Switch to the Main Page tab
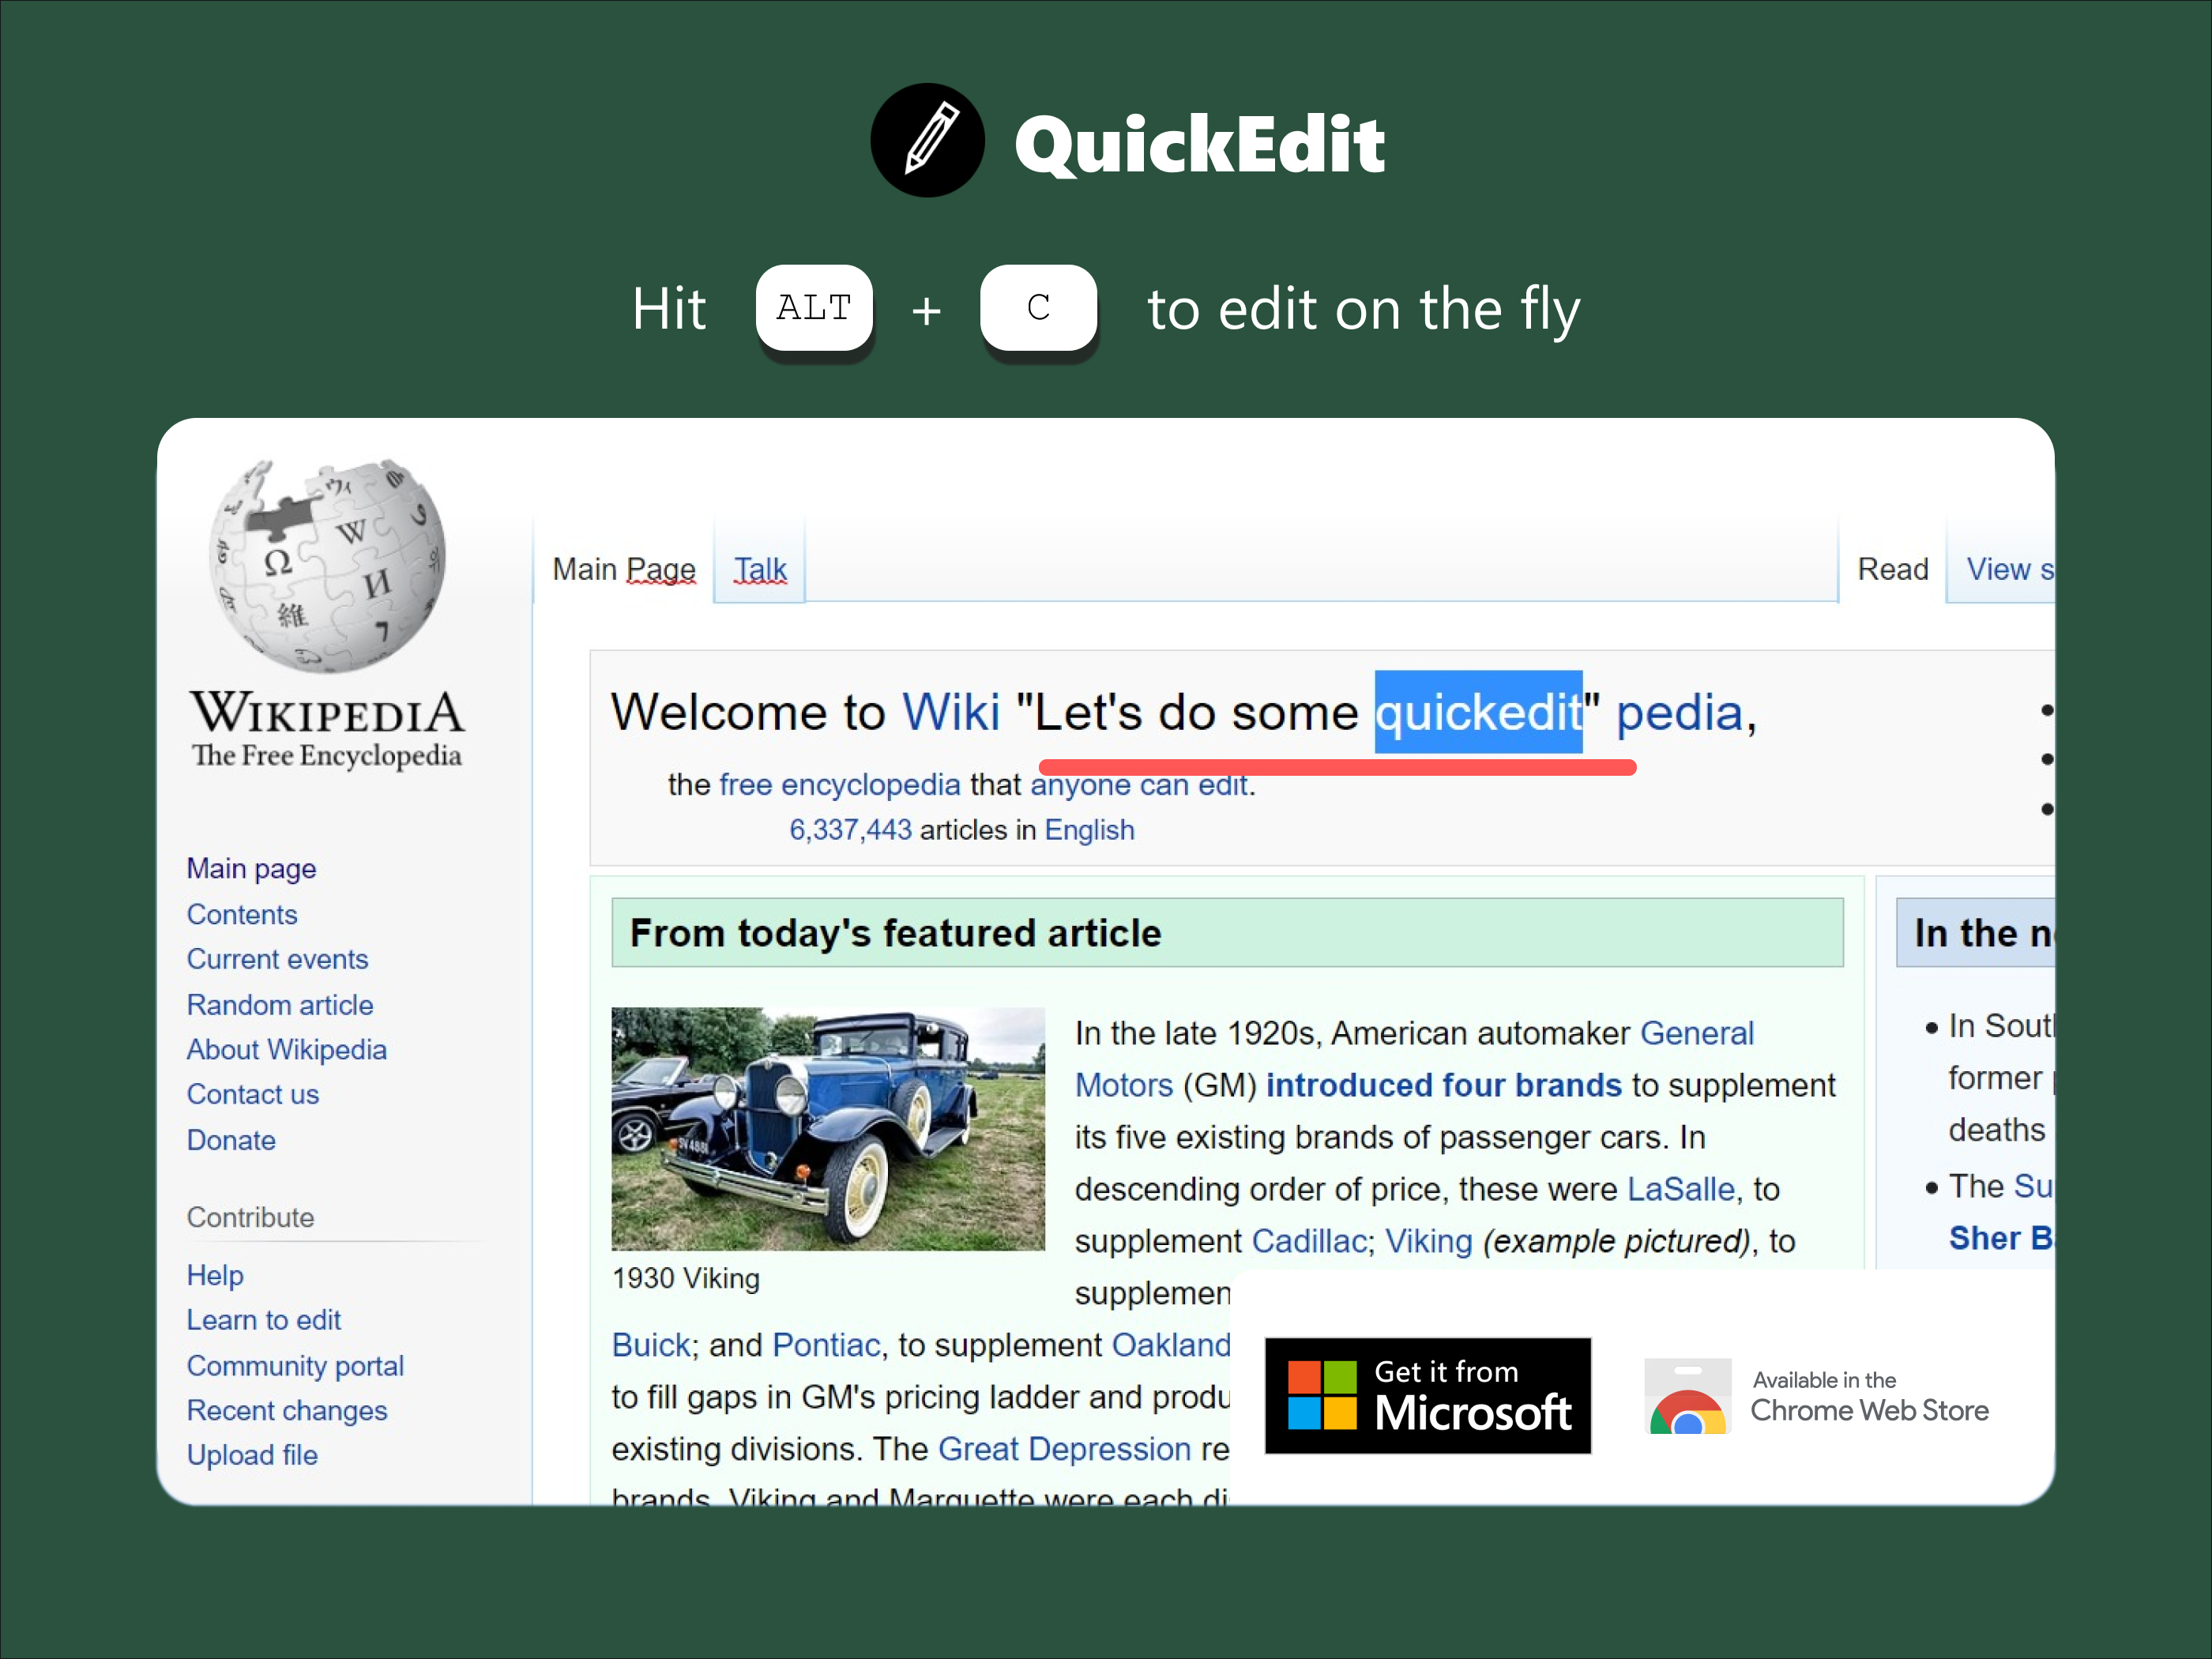The height and width of the screenshot is (1659, 2212). tap(623, 569)
